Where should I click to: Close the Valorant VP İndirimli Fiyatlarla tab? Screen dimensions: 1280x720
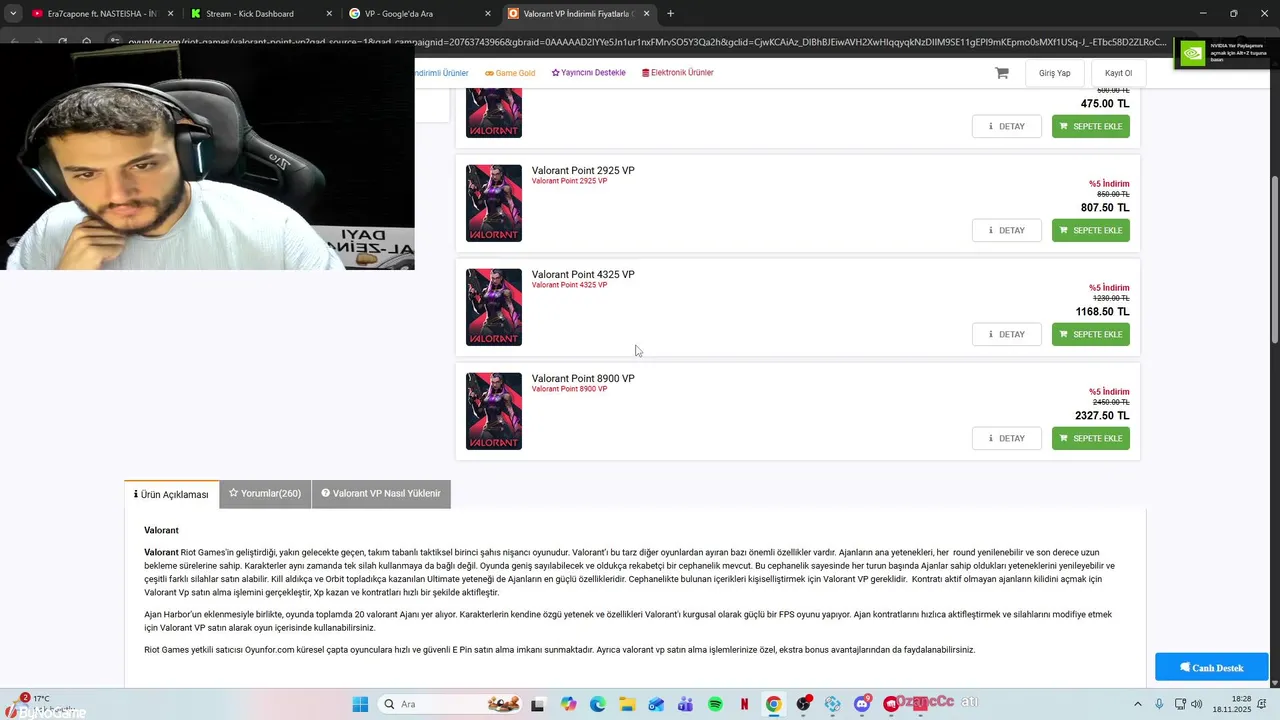coord(647,13)
